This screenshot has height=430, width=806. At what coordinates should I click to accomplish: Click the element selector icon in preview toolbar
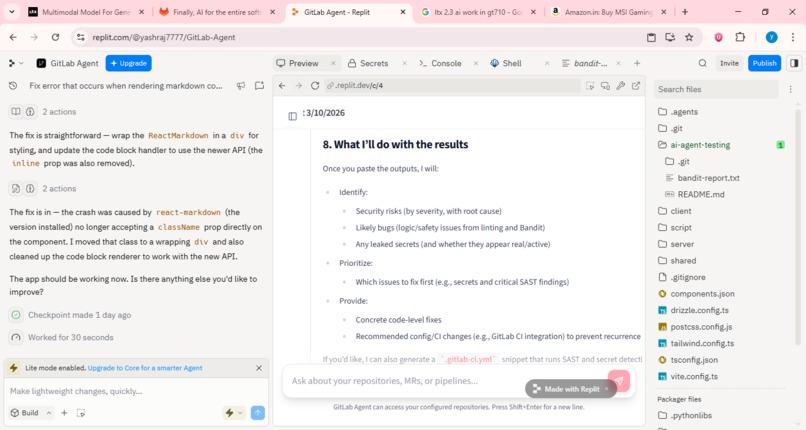click(590, 86)
